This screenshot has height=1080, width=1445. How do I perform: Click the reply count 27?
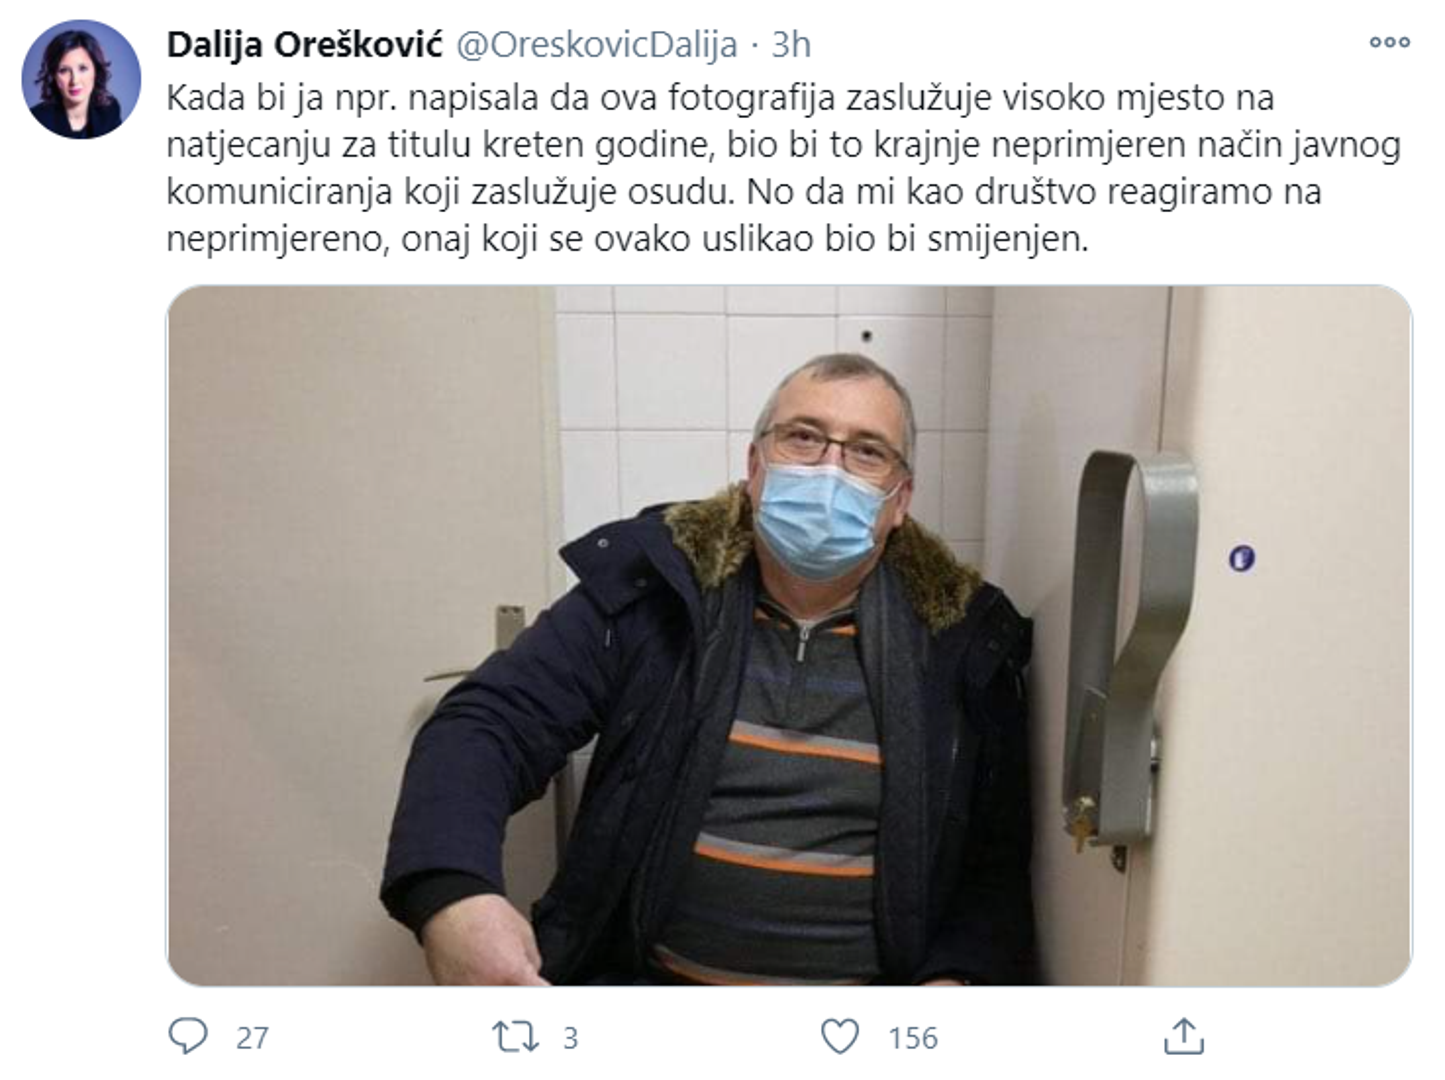pos(252,1038)
